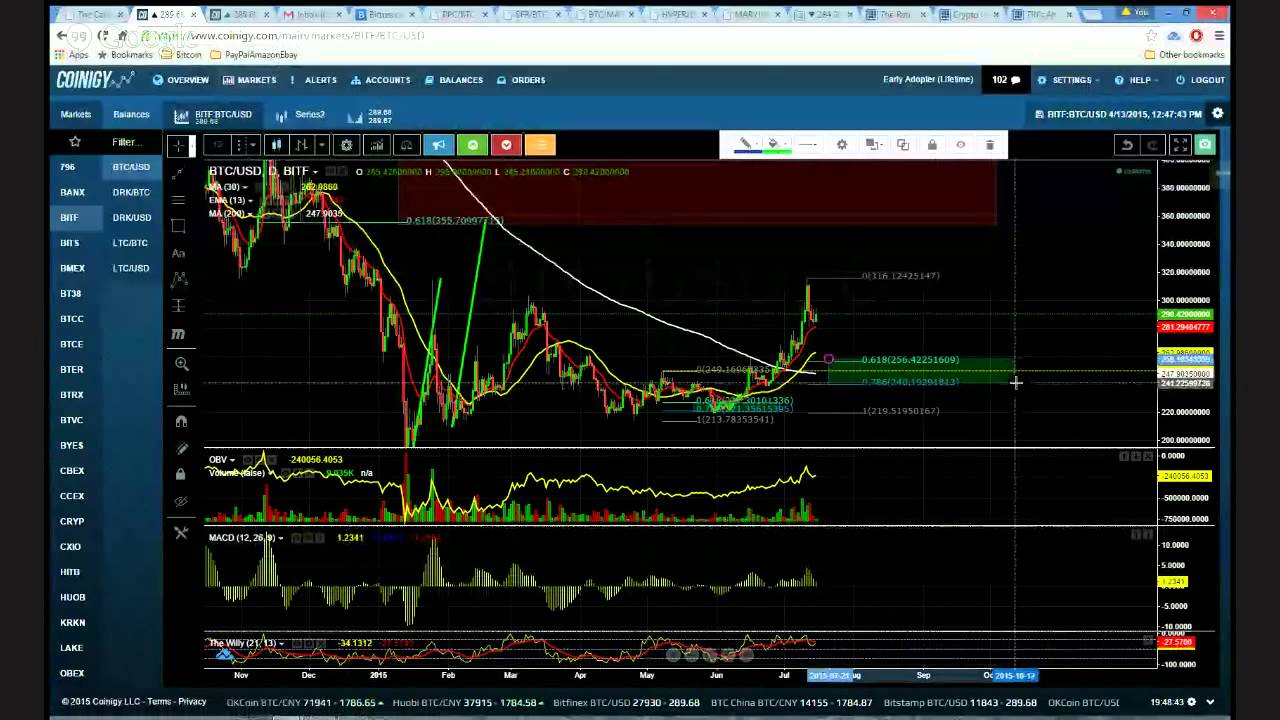Open chart properties gear in toolbar
The width and height of the screenshot is (1280, 720).
(347, 145)
